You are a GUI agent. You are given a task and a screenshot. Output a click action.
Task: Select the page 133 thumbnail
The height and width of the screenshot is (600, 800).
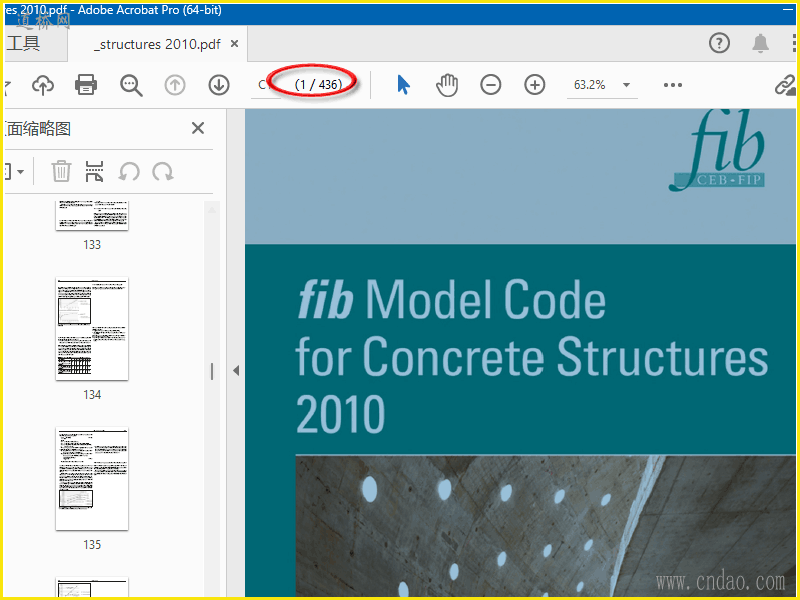92,215
